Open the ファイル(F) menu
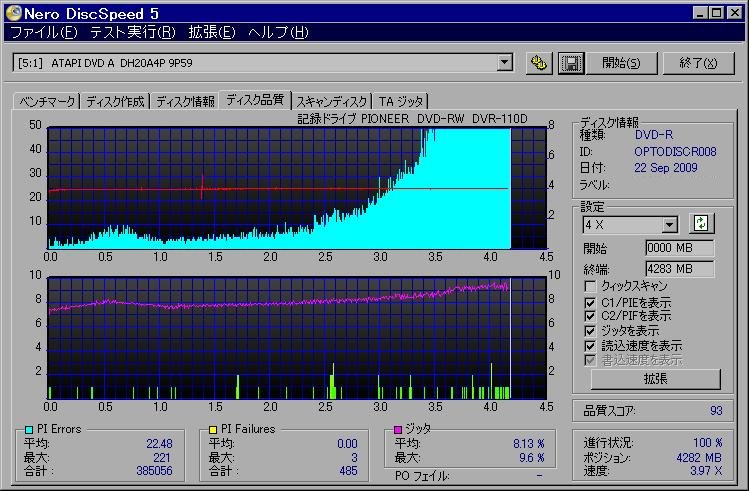749x491 pixels. point(43,32)
